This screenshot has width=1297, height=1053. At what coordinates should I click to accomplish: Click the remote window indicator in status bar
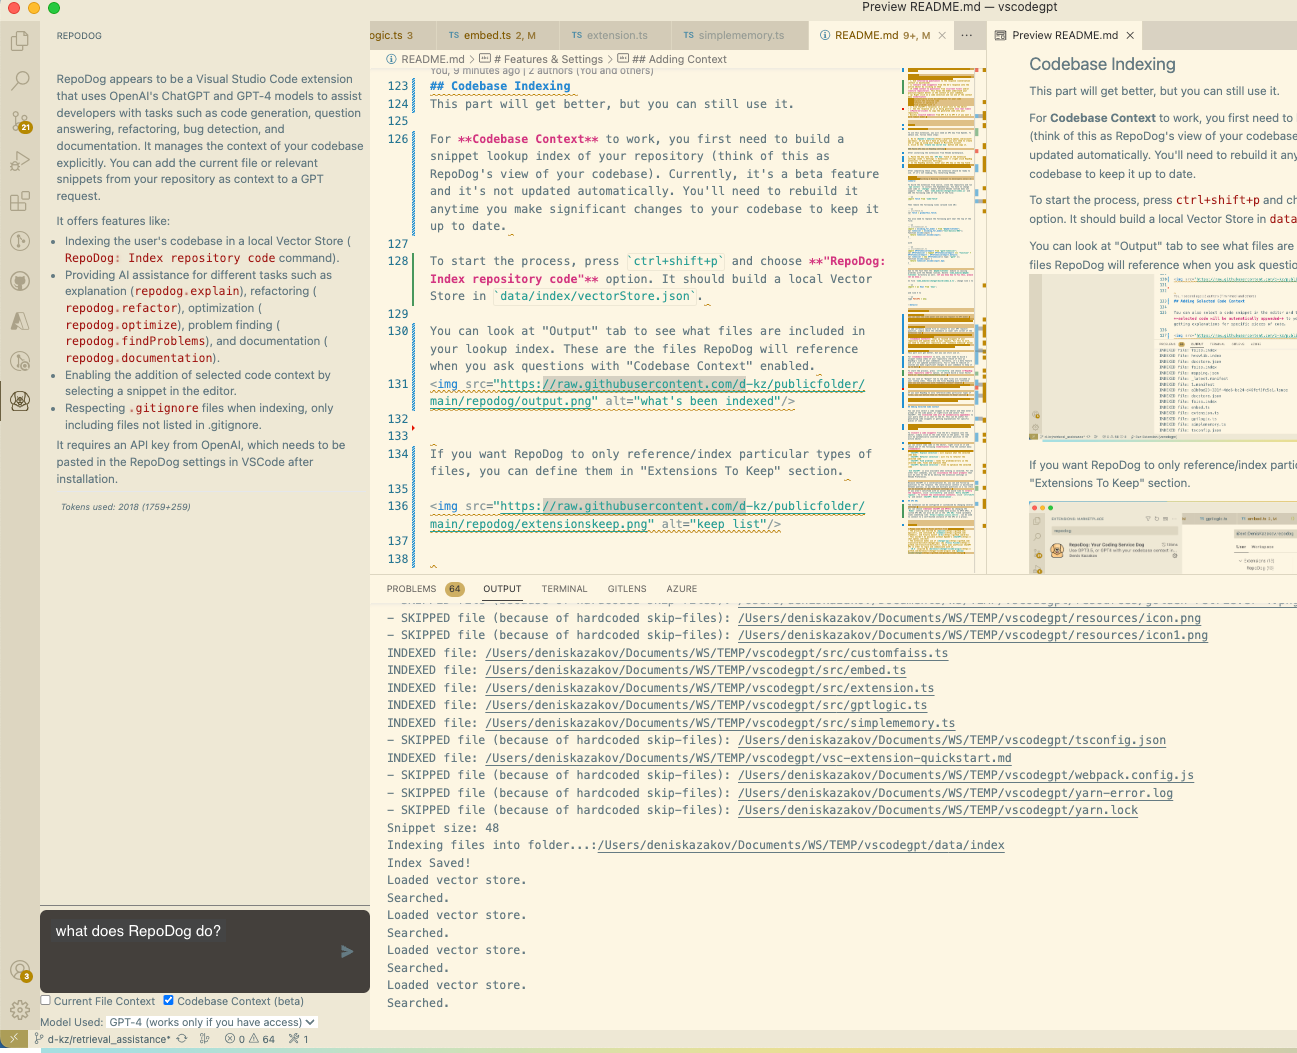14,1039
